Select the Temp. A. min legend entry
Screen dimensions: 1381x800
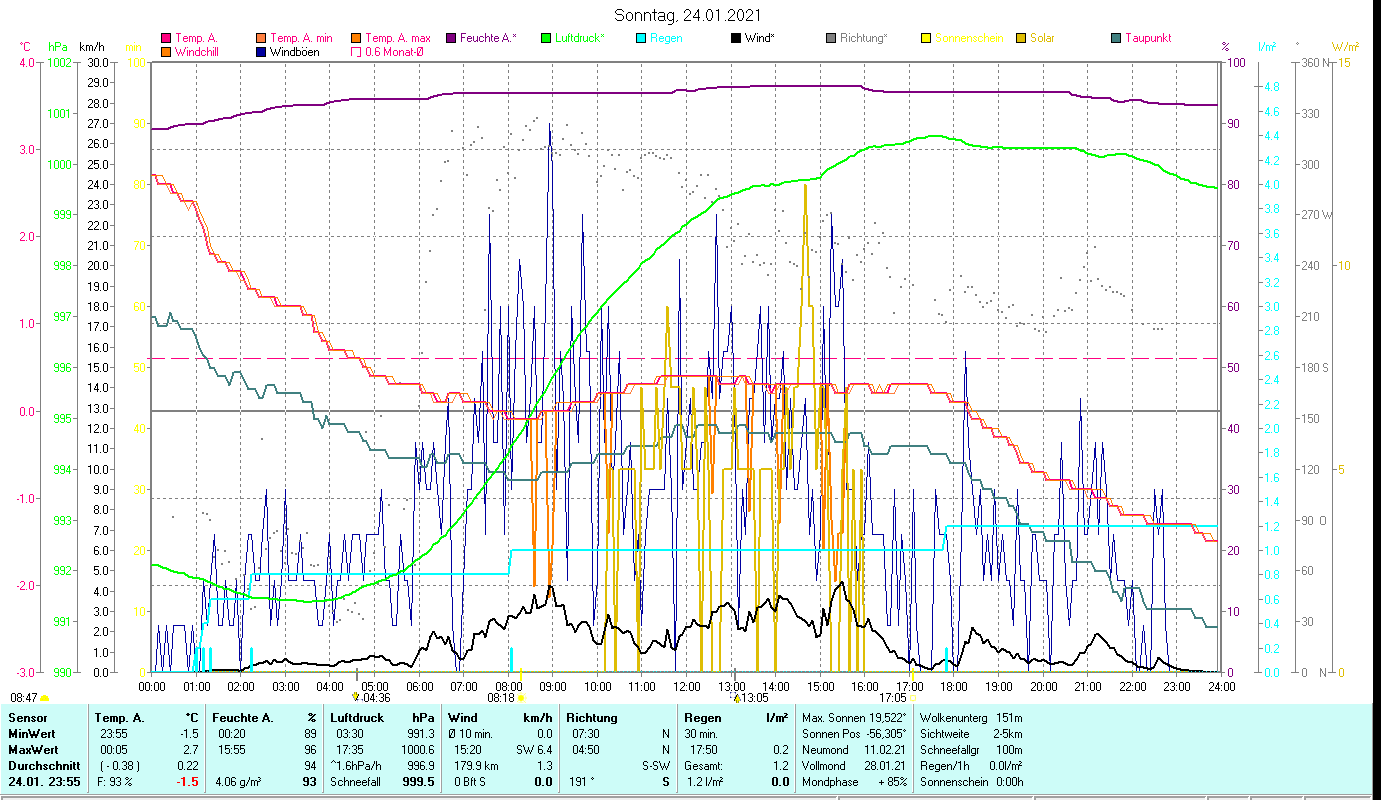[294, 38]
